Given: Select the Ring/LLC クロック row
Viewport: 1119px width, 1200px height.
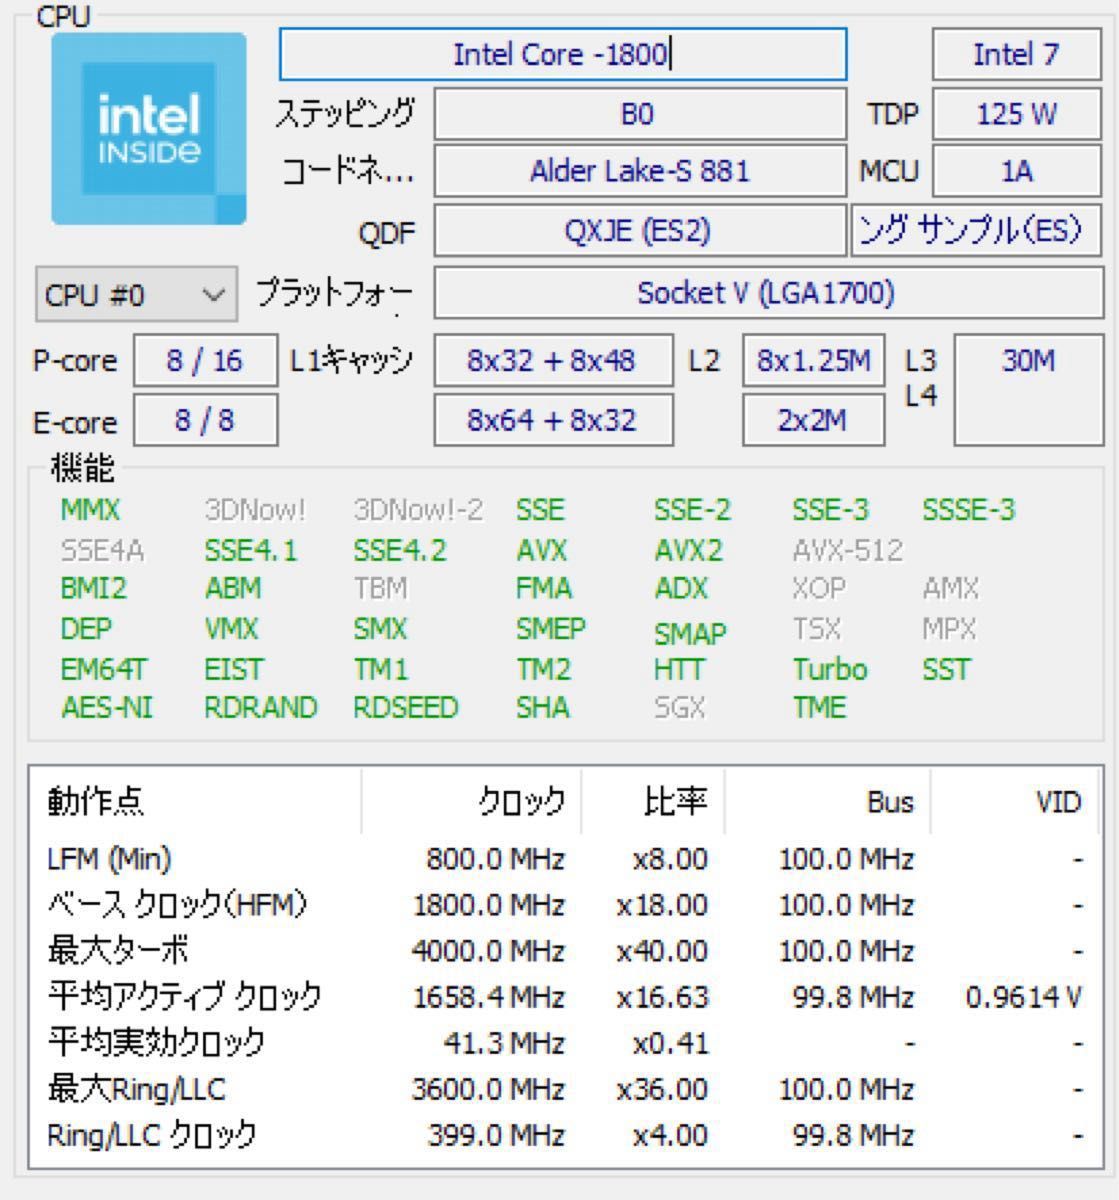Looking at the screenshot, I should 565,1135.
